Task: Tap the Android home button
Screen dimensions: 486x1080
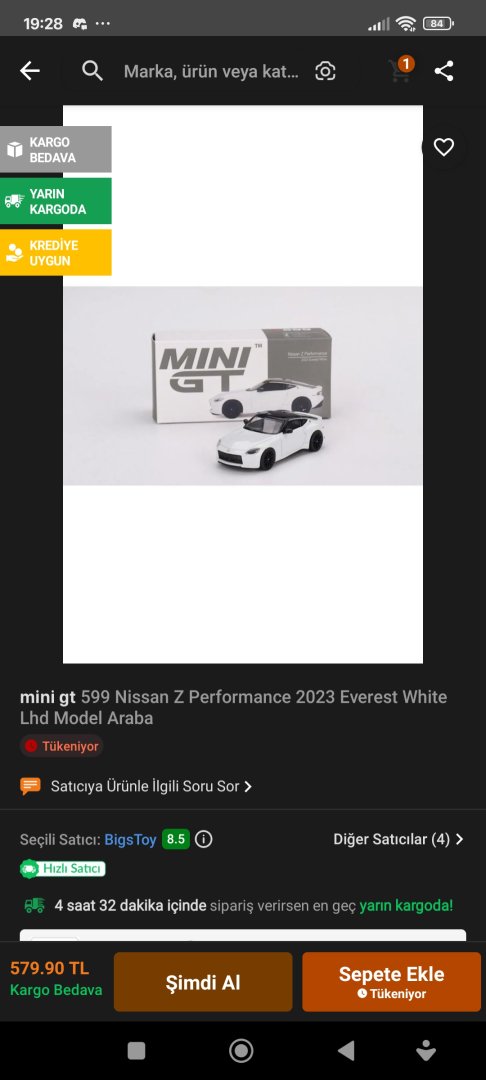Action: point(241,1050)
